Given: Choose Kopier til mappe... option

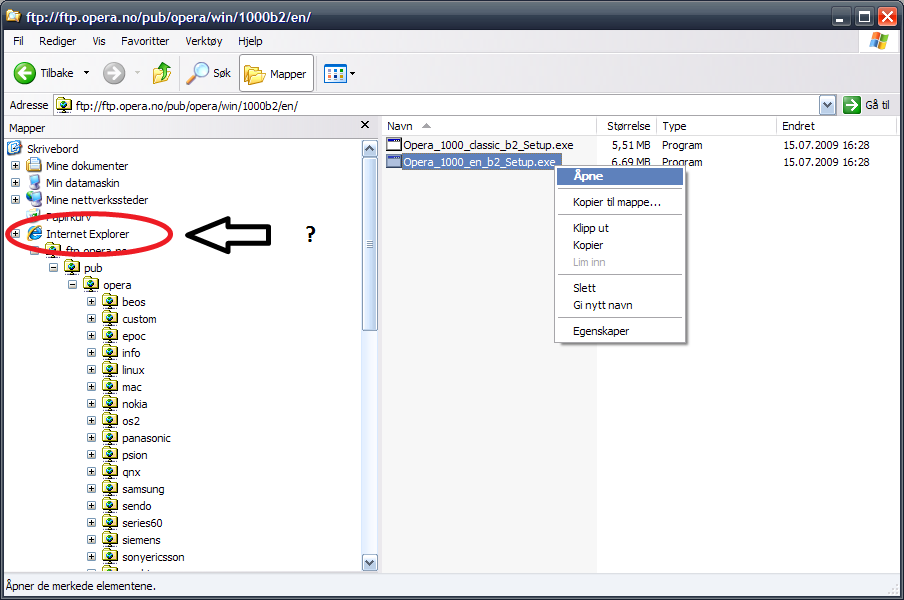Looking at the screenshot, I should click(x=620, y=202).
